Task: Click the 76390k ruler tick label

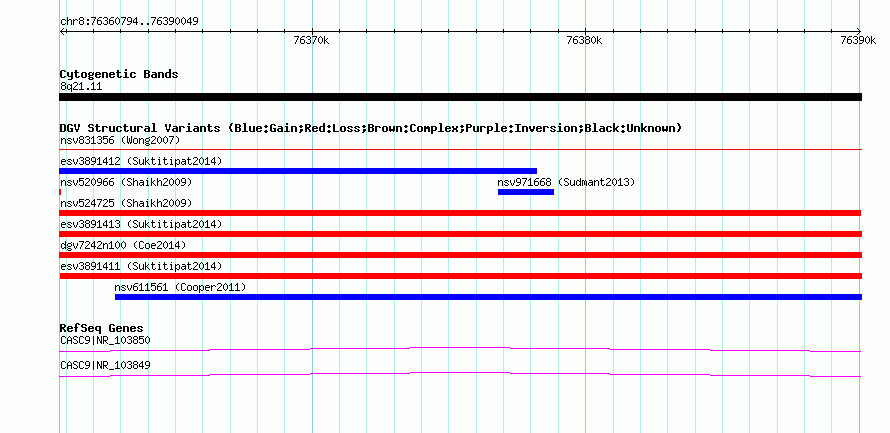Action: tap(859, 40)
